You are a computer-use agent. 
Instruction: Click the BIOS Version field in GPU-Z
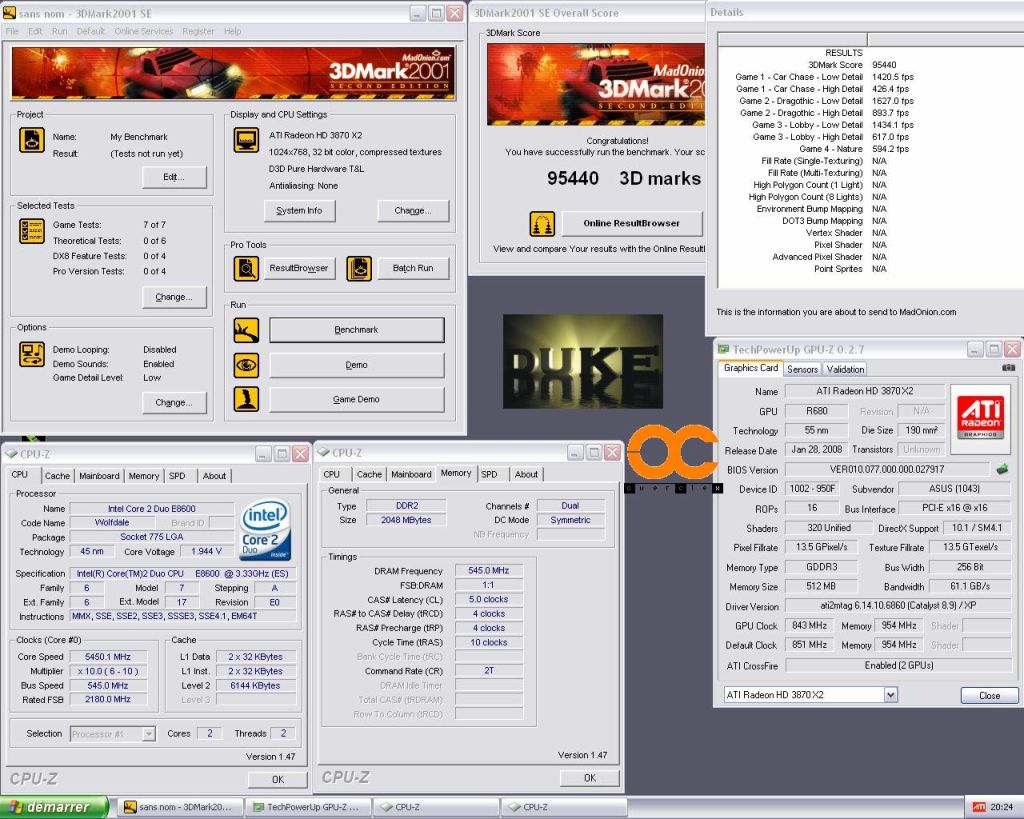(x=887, y=470)
